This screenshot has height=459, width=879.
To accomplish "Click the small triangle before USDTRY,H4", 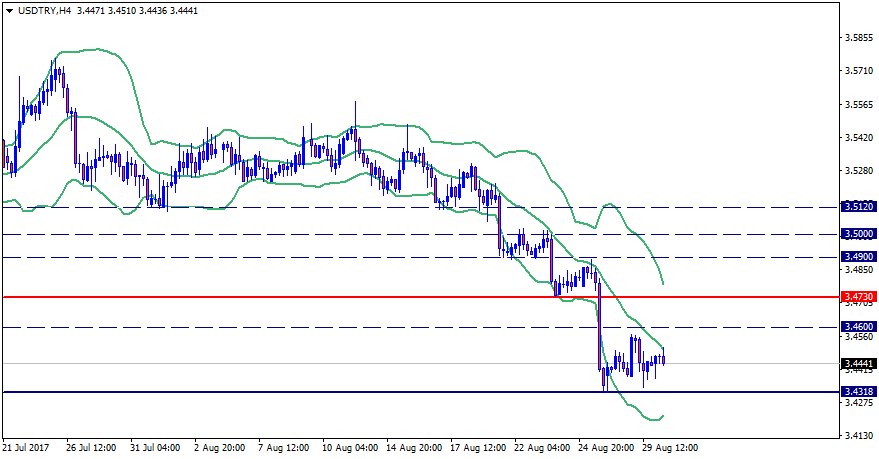I will [x=9, y=10].
